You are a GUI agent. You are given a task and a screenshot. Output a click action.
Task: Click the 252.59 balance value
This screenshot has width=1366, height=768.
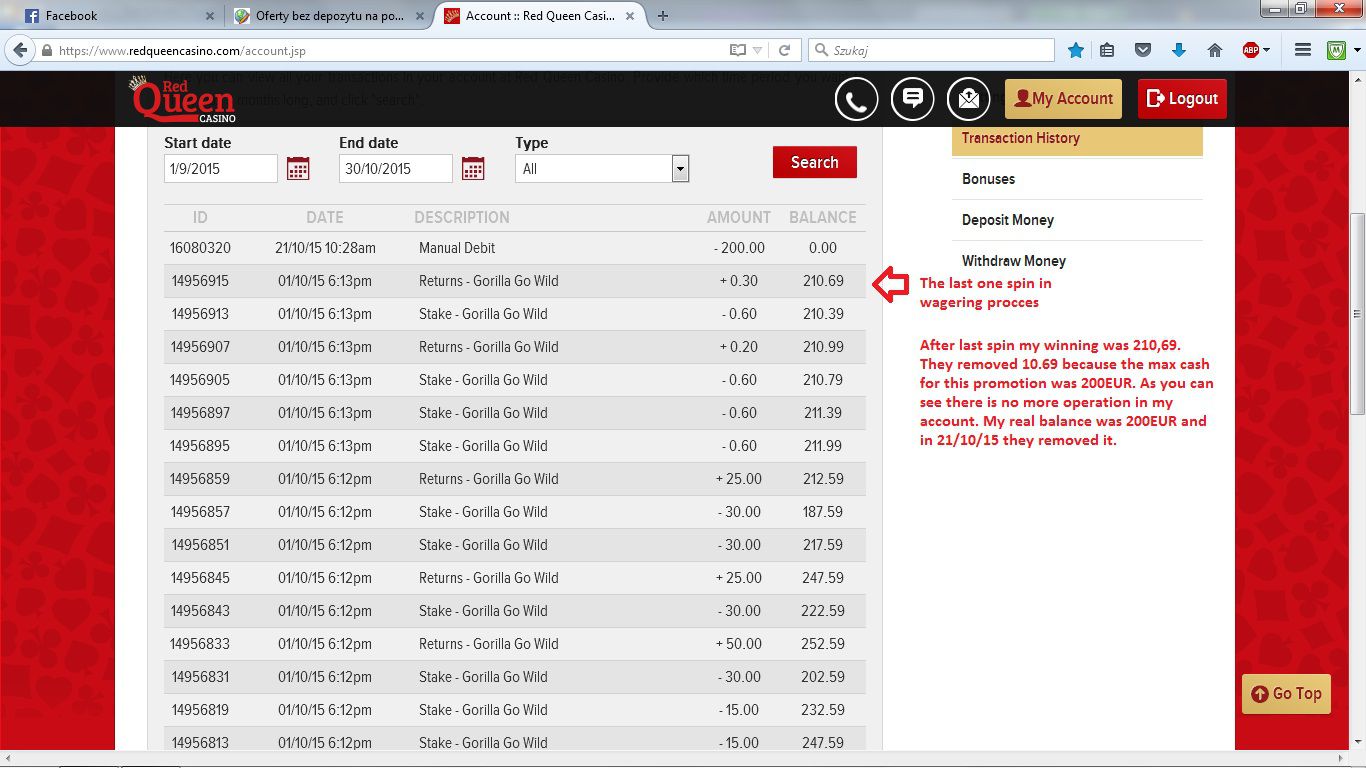click(x=823, y=644)
